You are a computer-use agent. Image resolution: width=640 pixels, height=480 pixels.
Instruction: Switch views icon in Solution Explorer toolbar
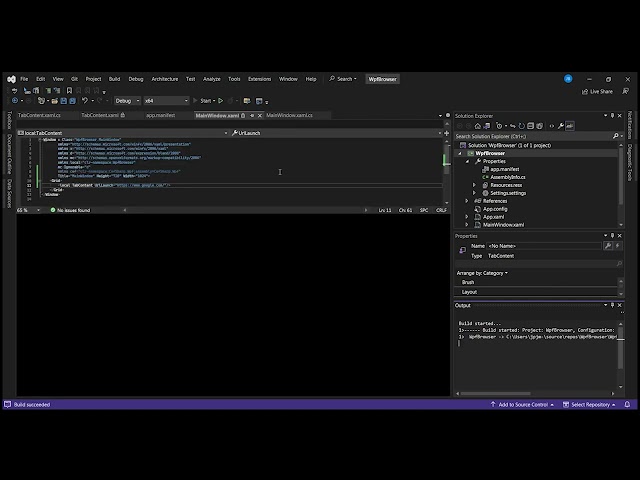[x=487, y=126]
